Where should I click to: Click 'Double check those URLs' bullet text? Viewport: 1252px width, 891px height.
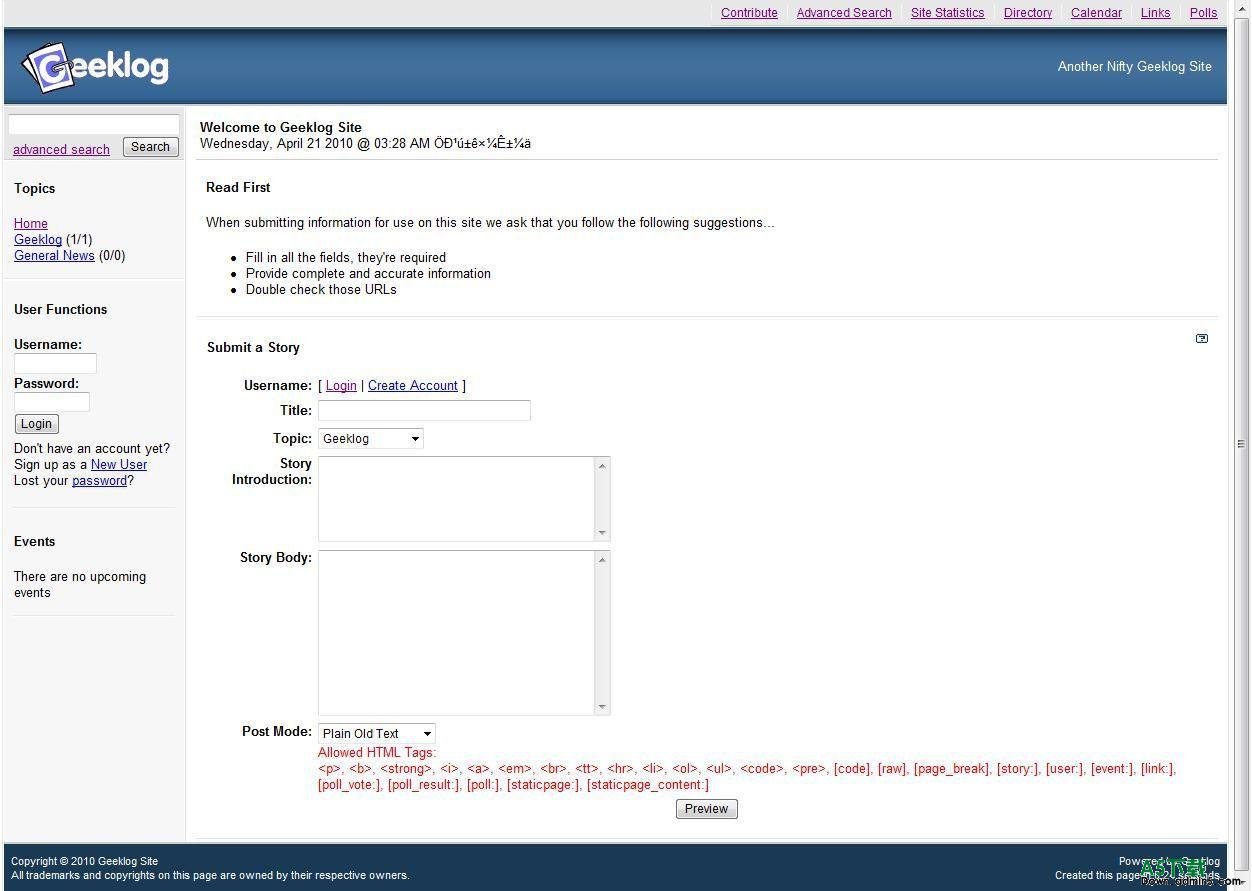(x=321, y=289)
